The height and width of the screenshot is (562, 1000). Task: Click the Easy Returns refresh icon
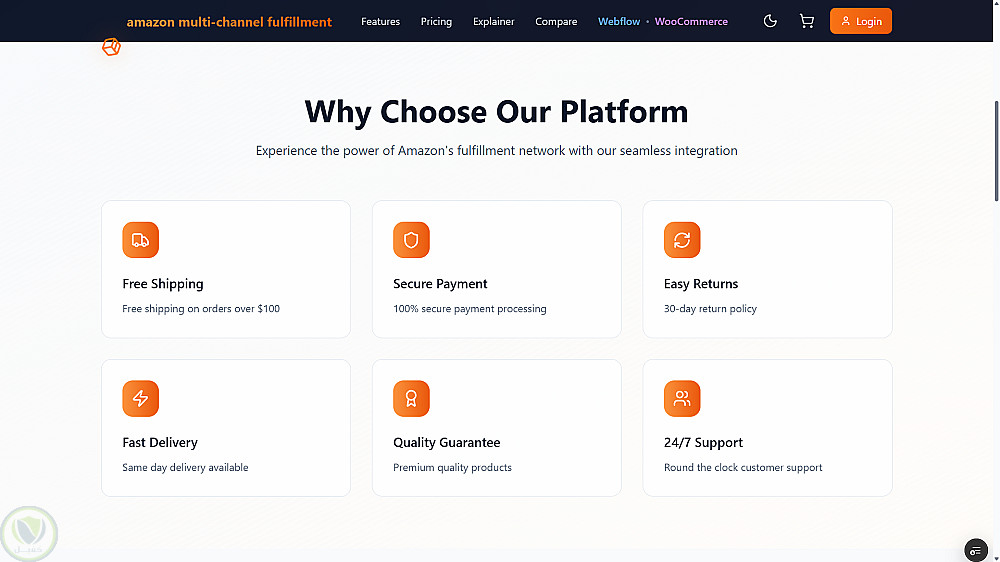[682, 240]
